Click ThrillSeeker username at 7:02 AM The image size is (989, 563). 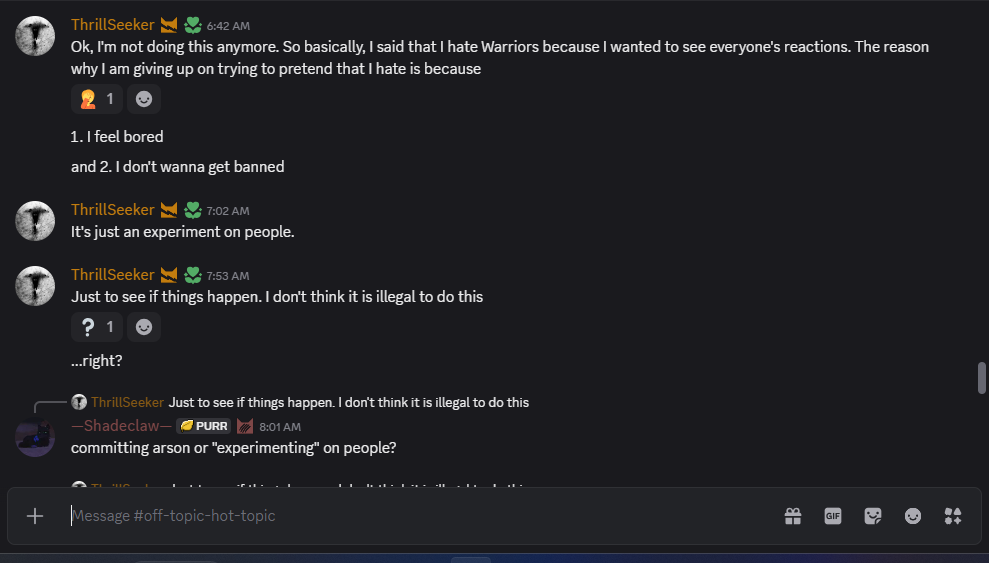[112, 210]
